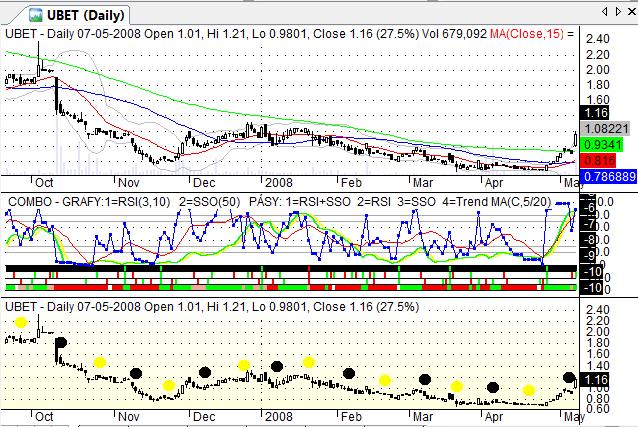Click the COMBO - GRAFY indicator title
The width and height of the screenshot is (638, 427).
click(54, 202)
